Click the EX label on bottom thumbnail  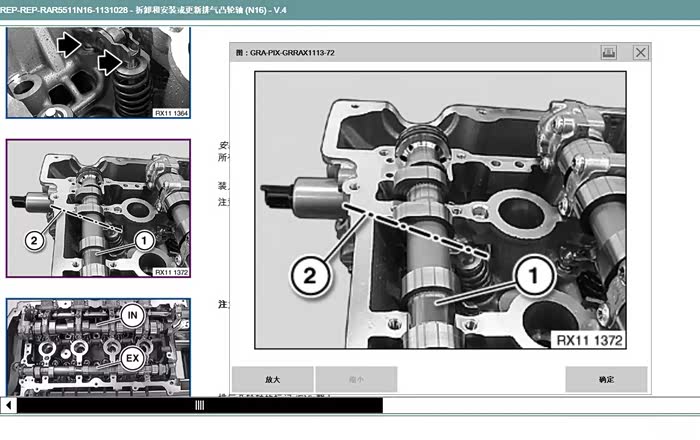coord(131,355)
